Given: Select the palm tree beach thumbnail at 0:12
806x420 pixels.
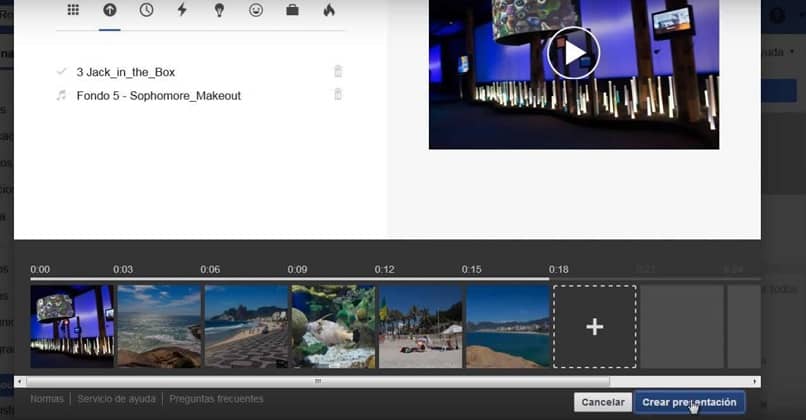Looking at the screenshot, I should [420, 326].
